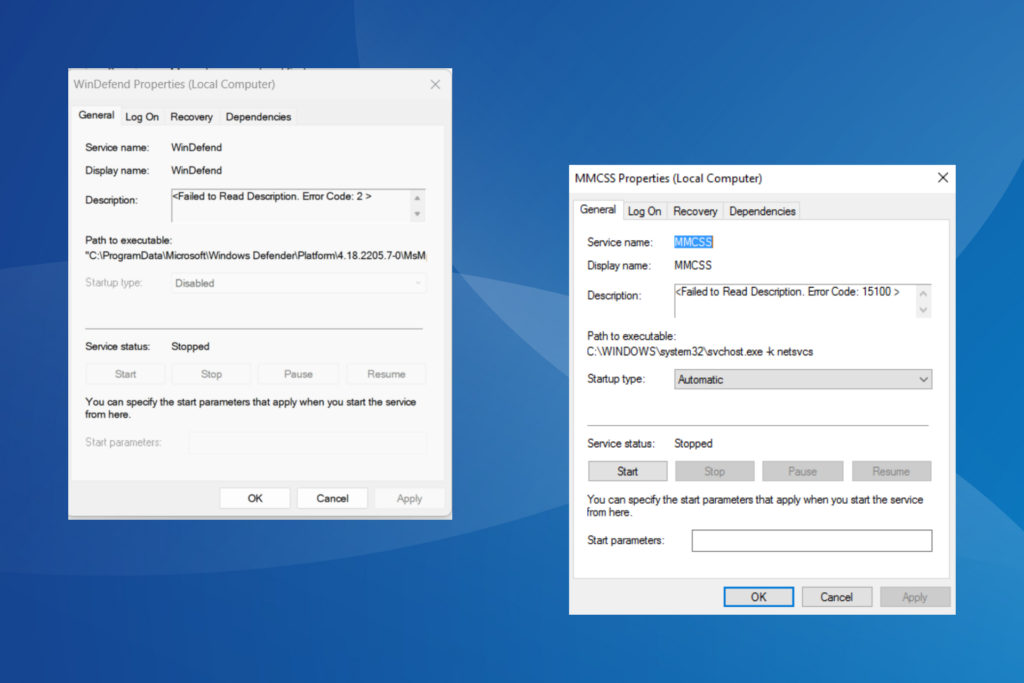The width and height of the screenshot is (1024, 683).
Task: Click OK in MMCSS Properties
Action: (x=758, y=597)
